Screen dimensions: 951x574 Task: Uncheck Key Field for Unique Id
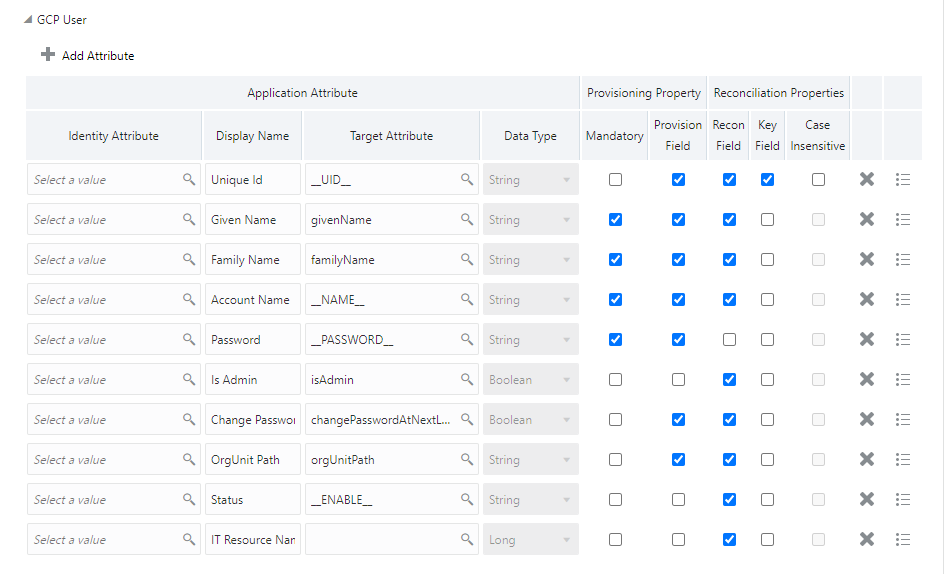[767, 180]
